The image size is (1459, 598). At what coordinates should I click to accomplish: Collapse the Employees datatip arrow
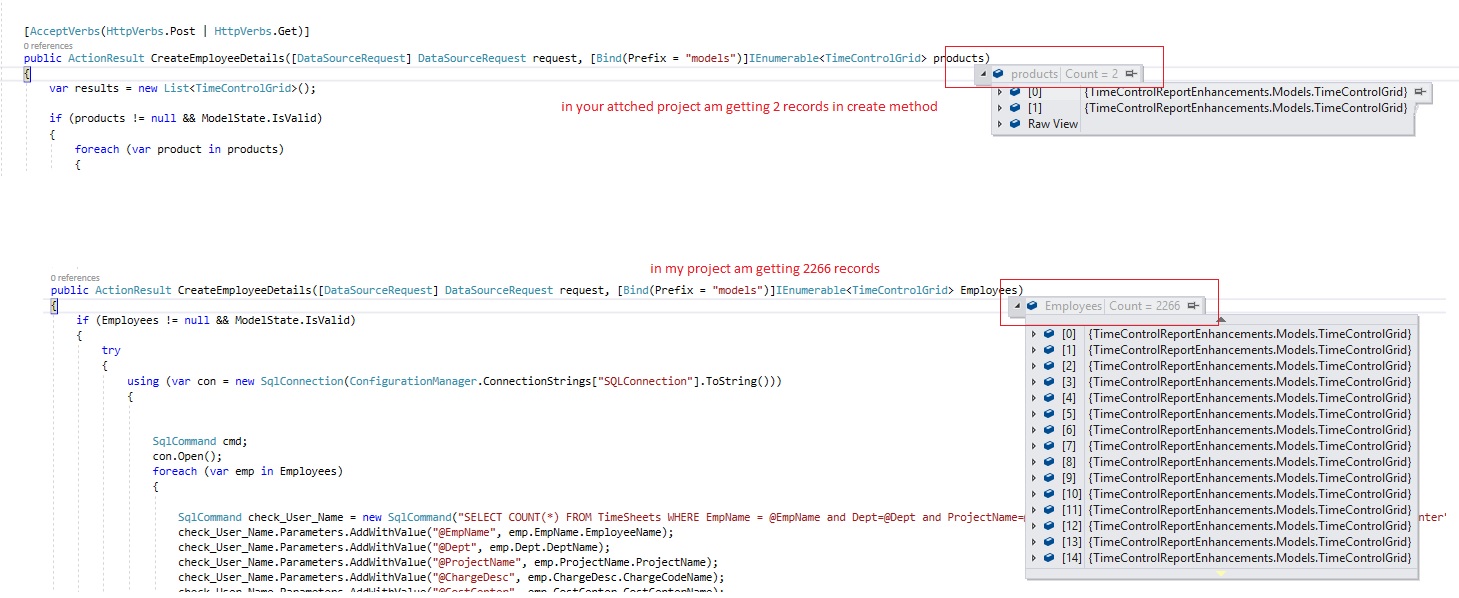tap(1018, 306)
